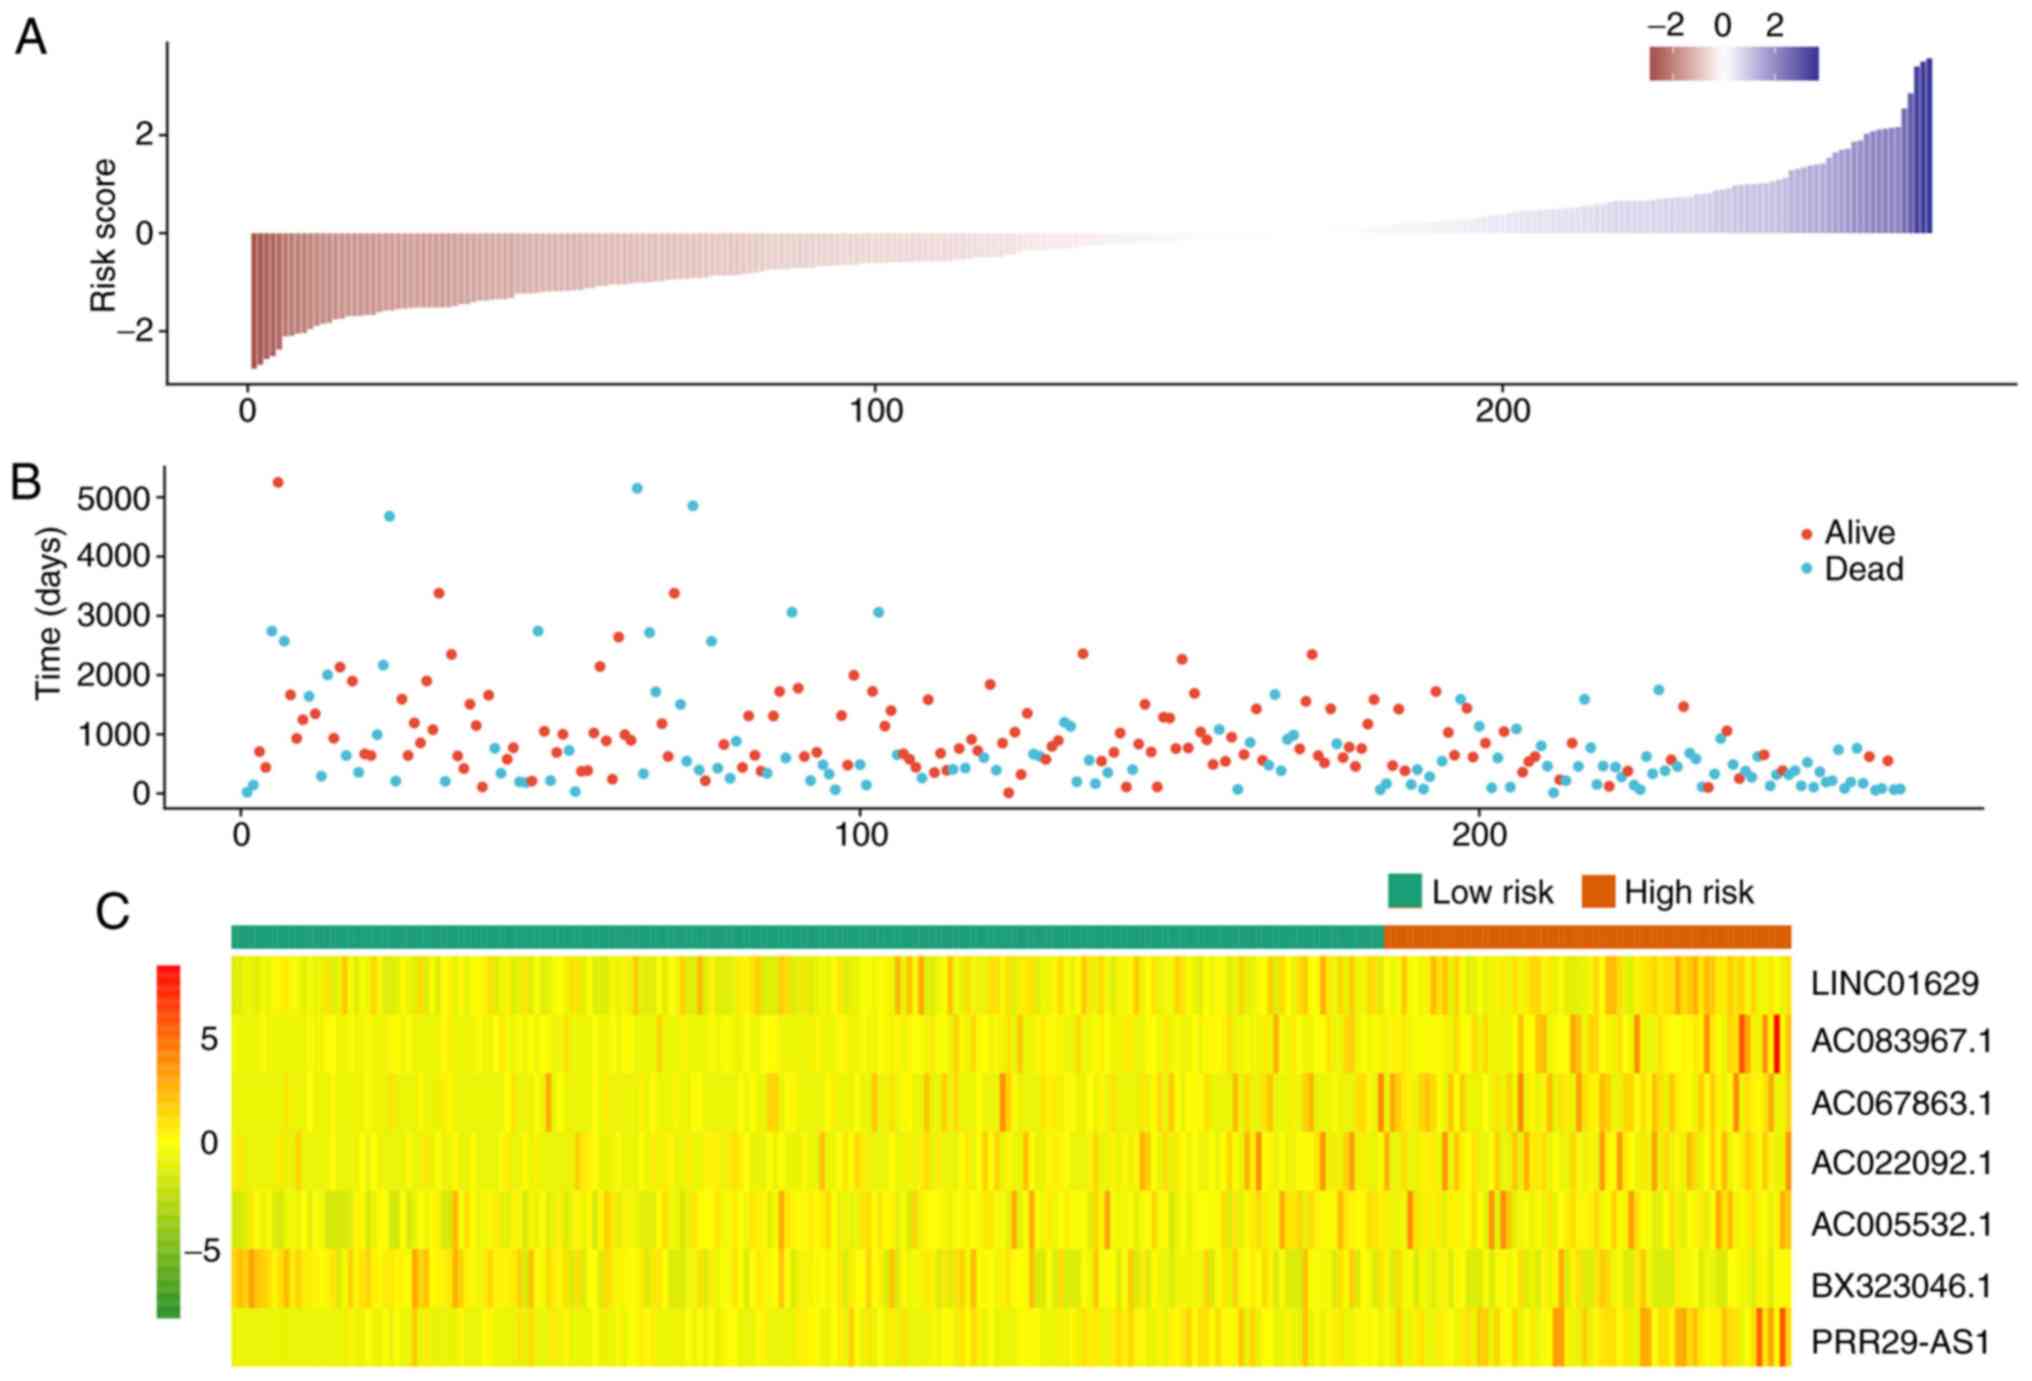Click the green Low risk legend square
This screenshot has height=1381, width=2032.
(1404, 891)
